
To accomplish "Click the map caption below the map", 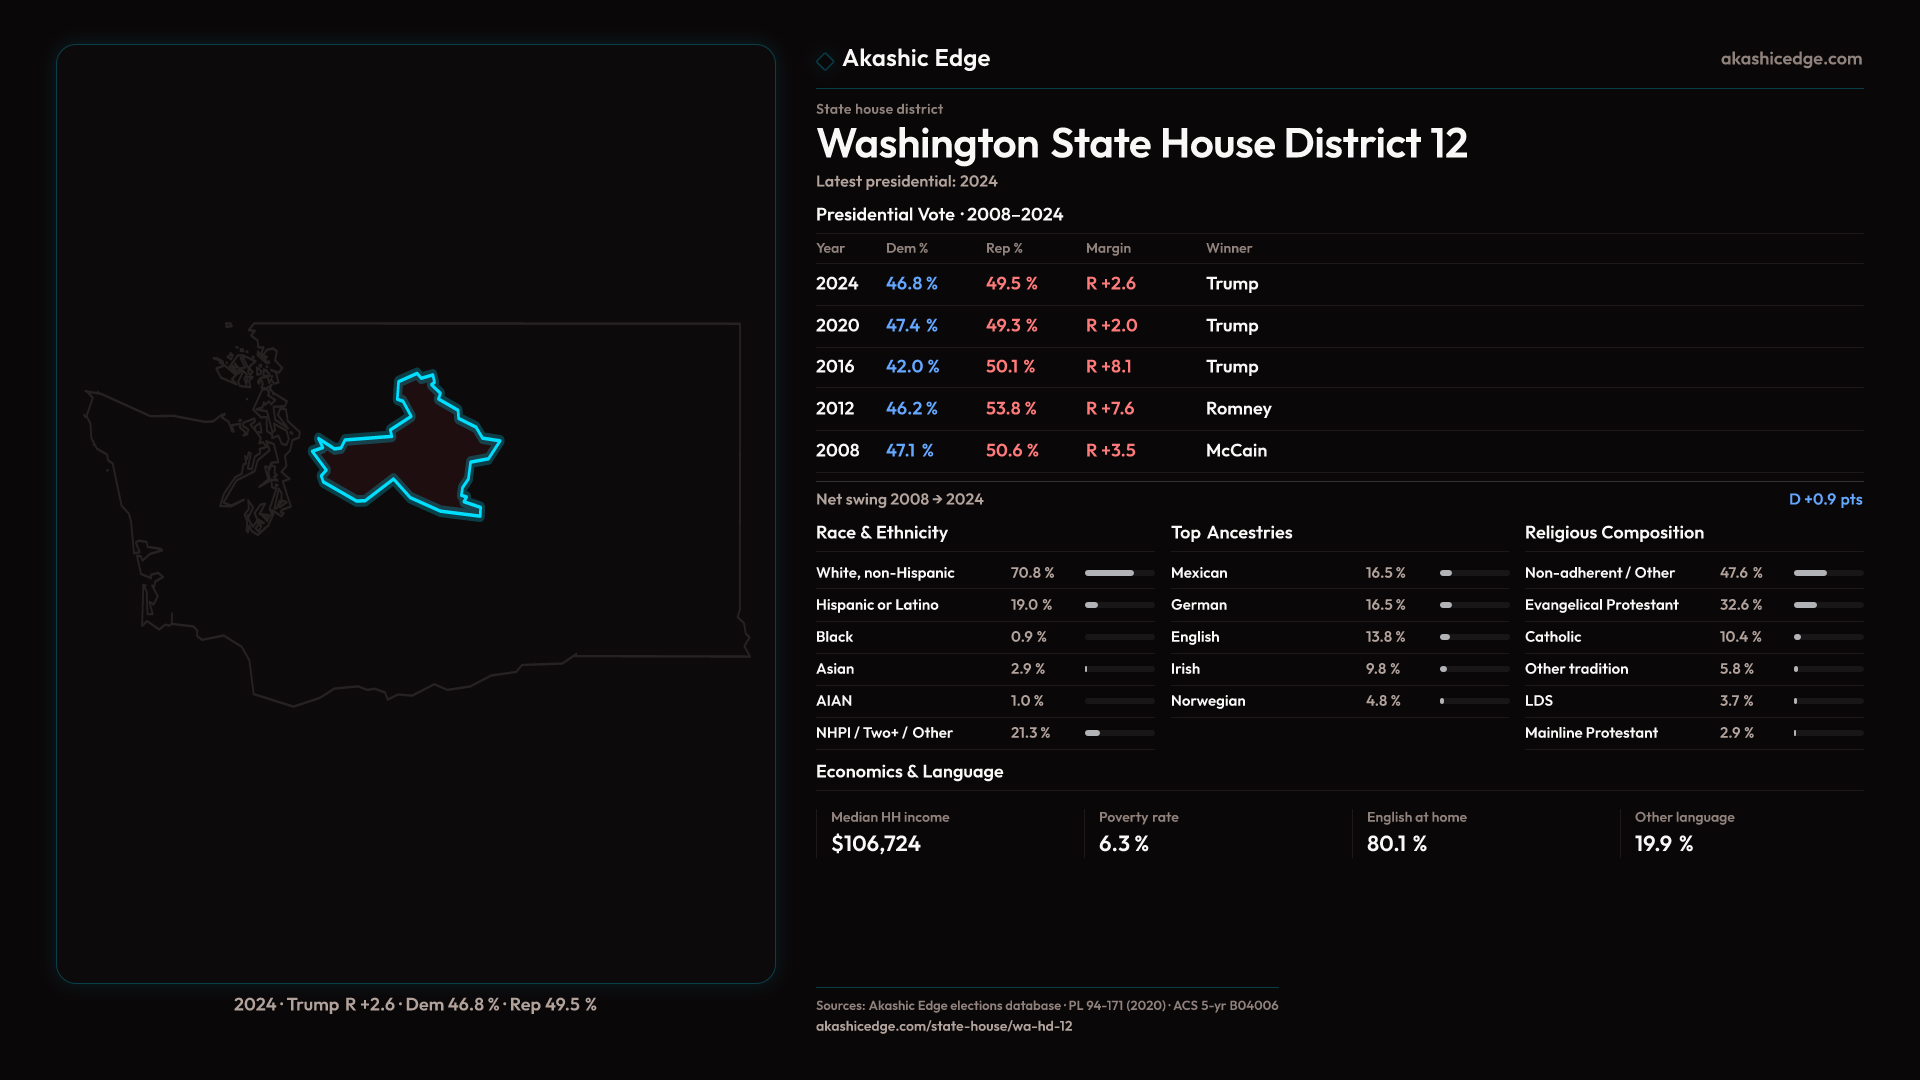I will 415,1004.
